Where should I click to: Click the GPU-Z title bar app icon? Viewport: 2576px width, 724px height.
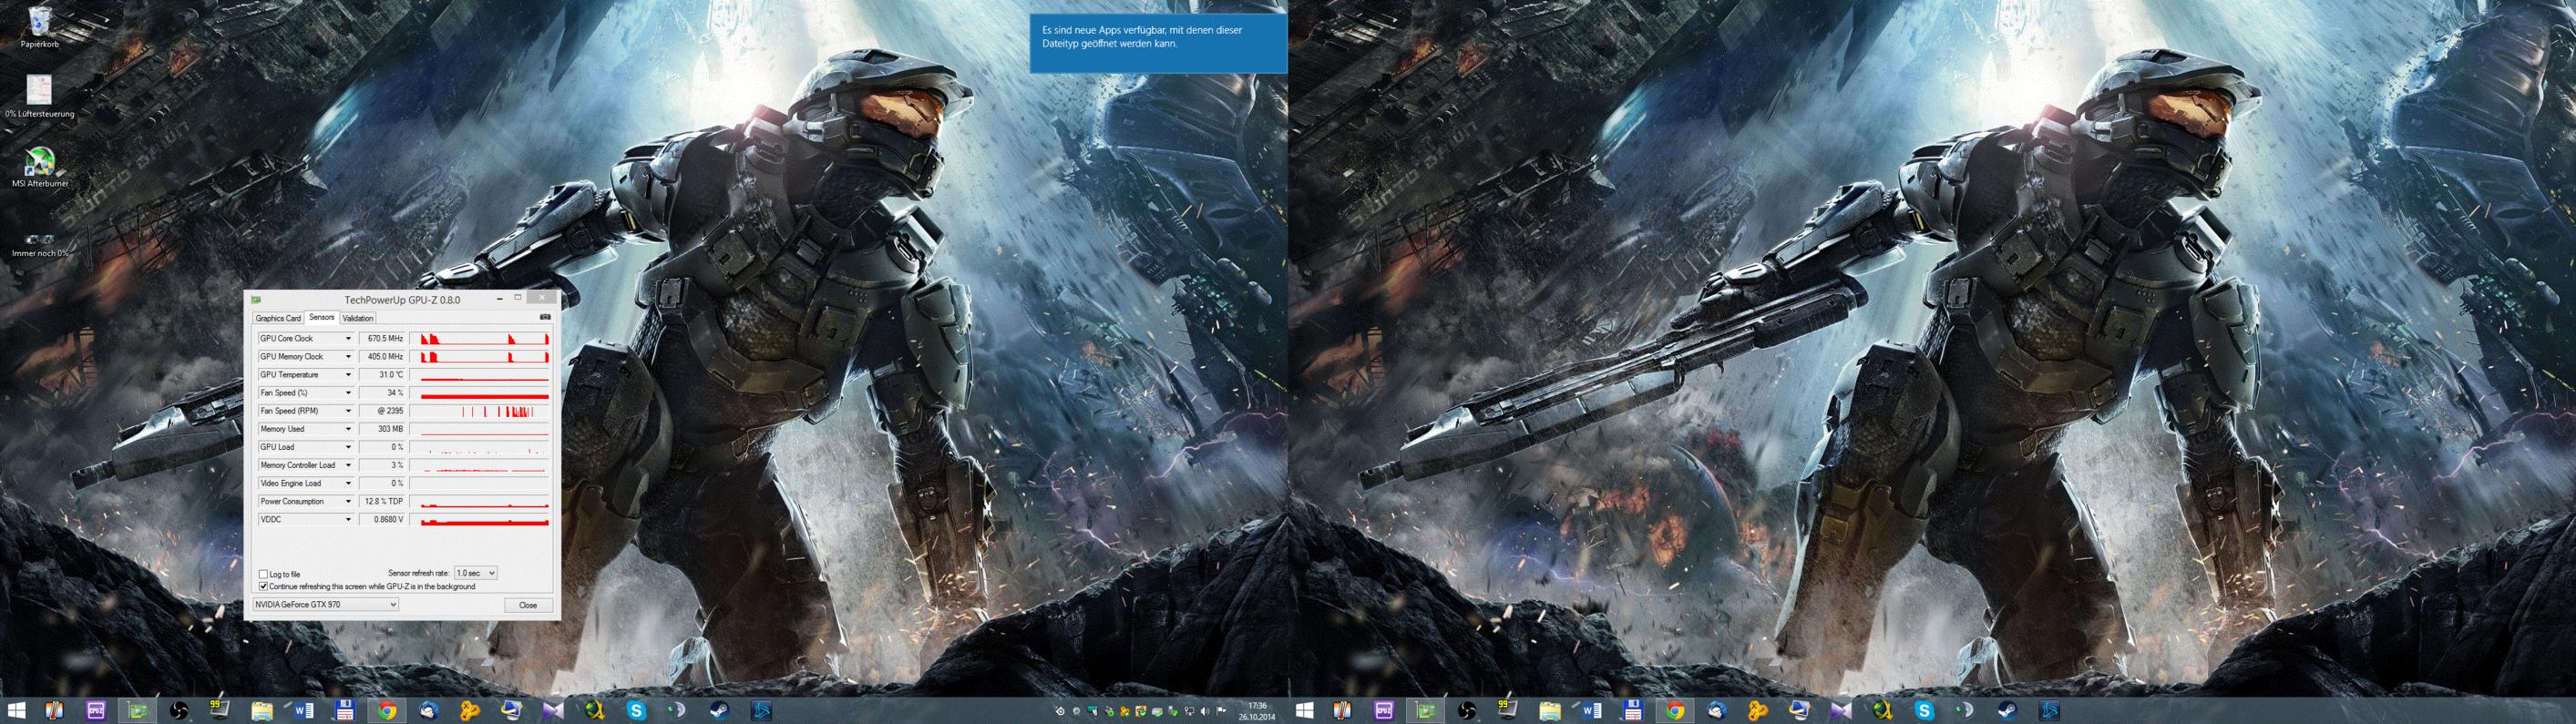[257, 299]
